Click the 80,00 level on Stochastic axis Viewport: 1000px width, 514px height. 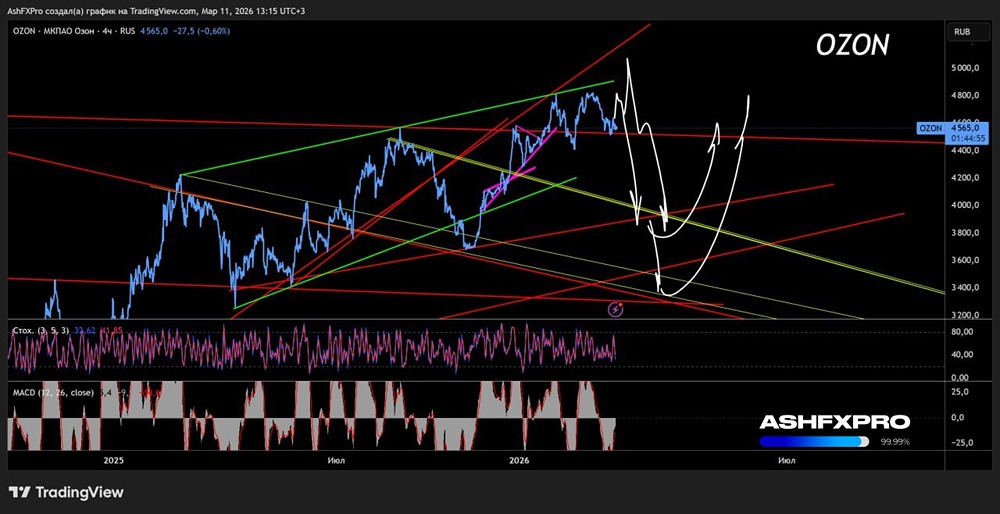962,332
